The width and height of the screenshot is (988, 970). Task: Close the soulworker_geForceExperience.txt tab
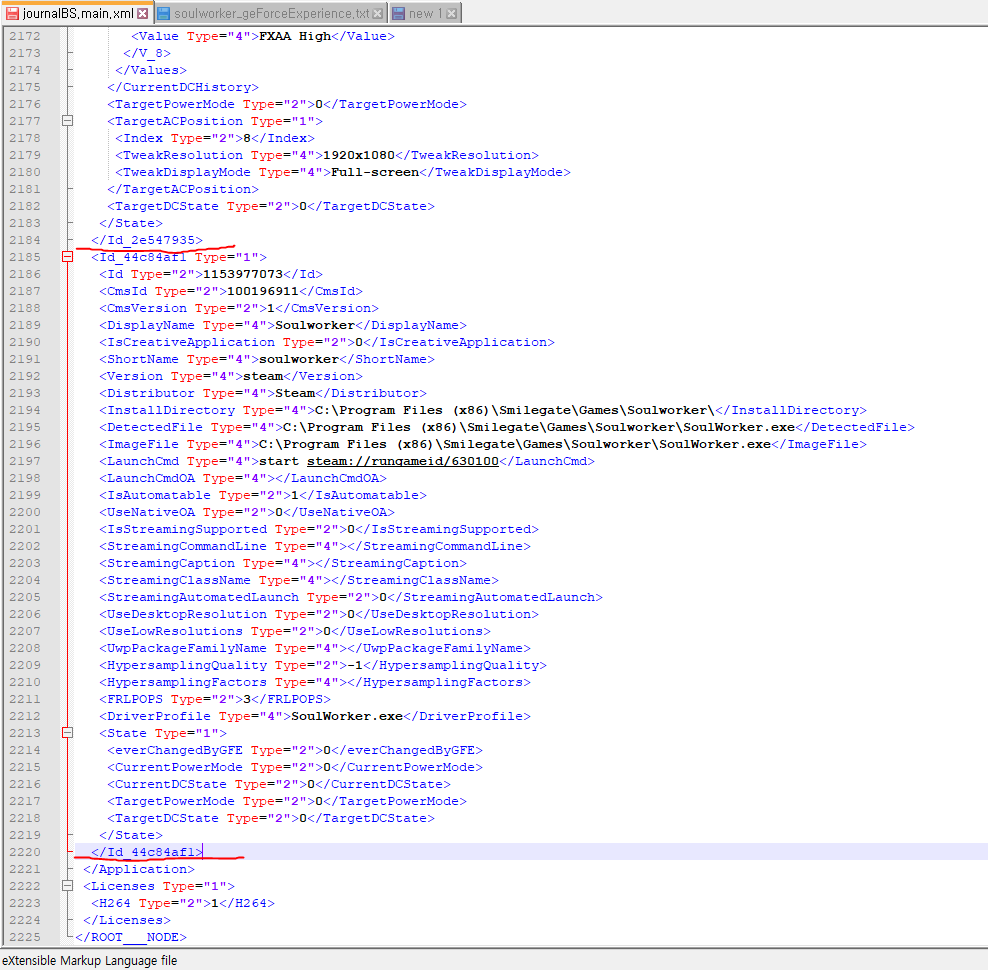pos(377,13)
